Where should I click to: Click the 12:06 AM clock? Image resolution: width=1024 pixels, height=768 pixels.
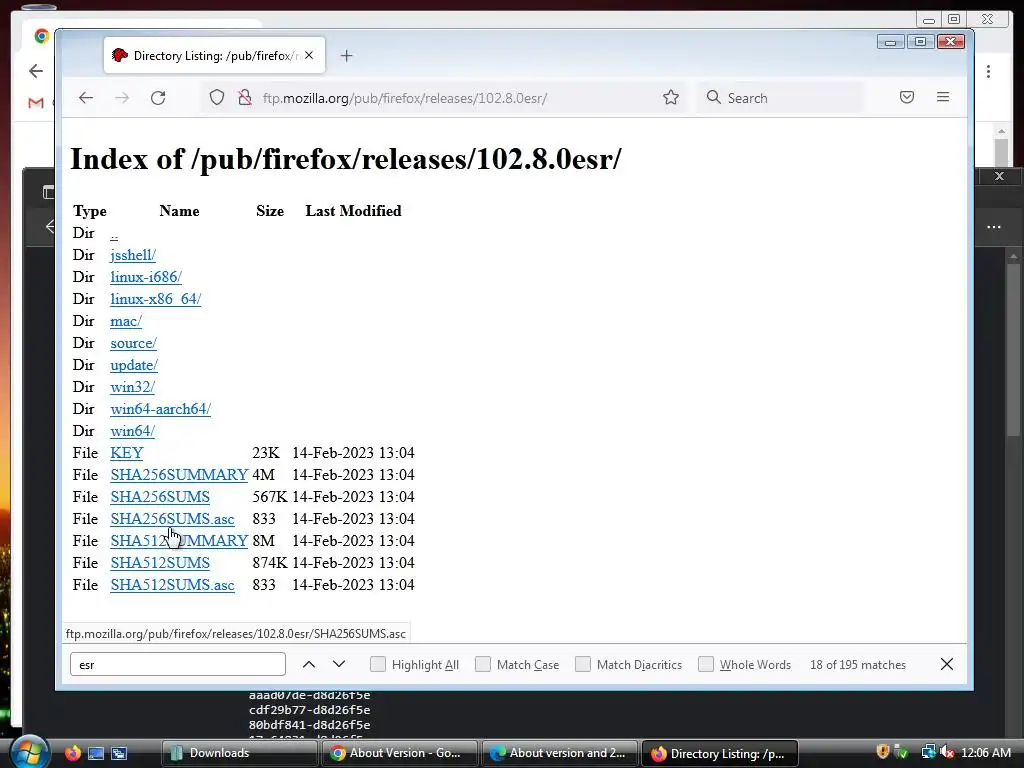(986, 752)
